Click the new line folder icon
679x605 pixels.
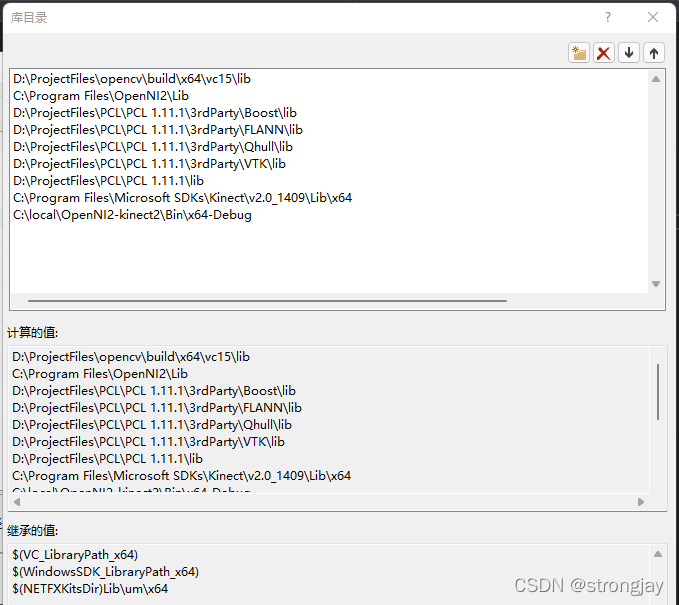(579, 53)
